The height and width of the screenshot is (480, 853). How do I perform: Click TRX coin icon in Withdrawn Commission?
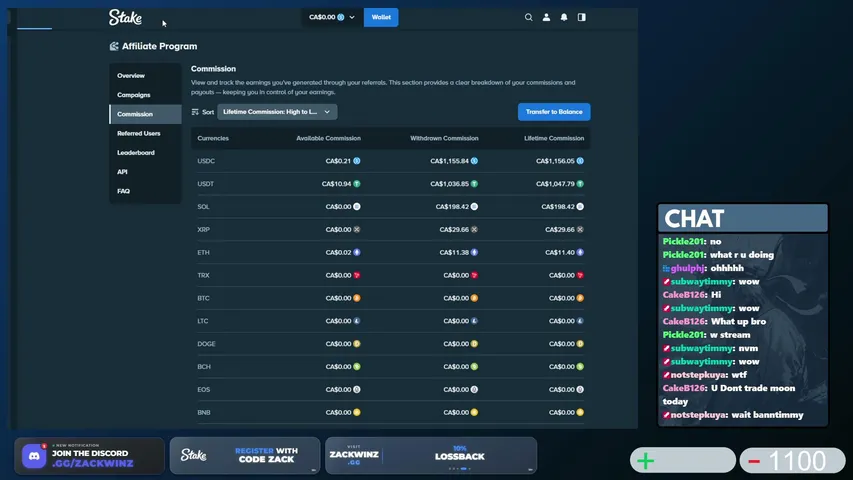click(x=474, y=275)
